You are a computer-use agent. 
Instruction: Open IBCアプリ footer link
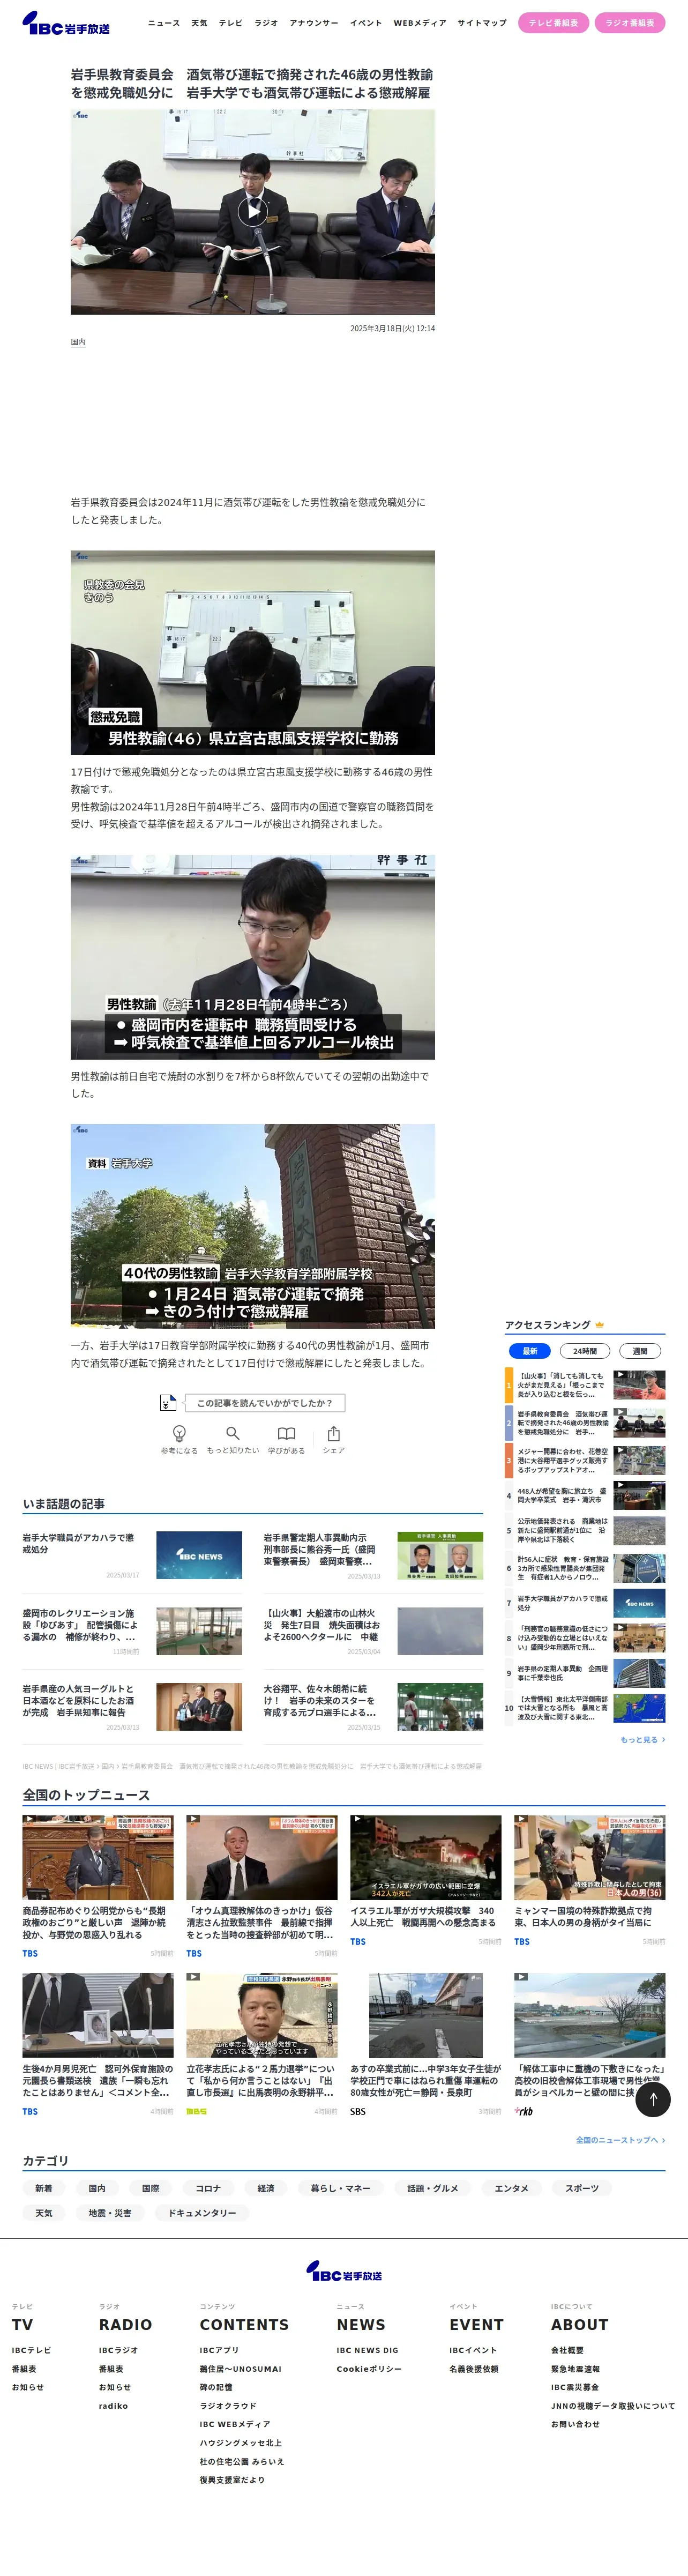pos(219,2350)
